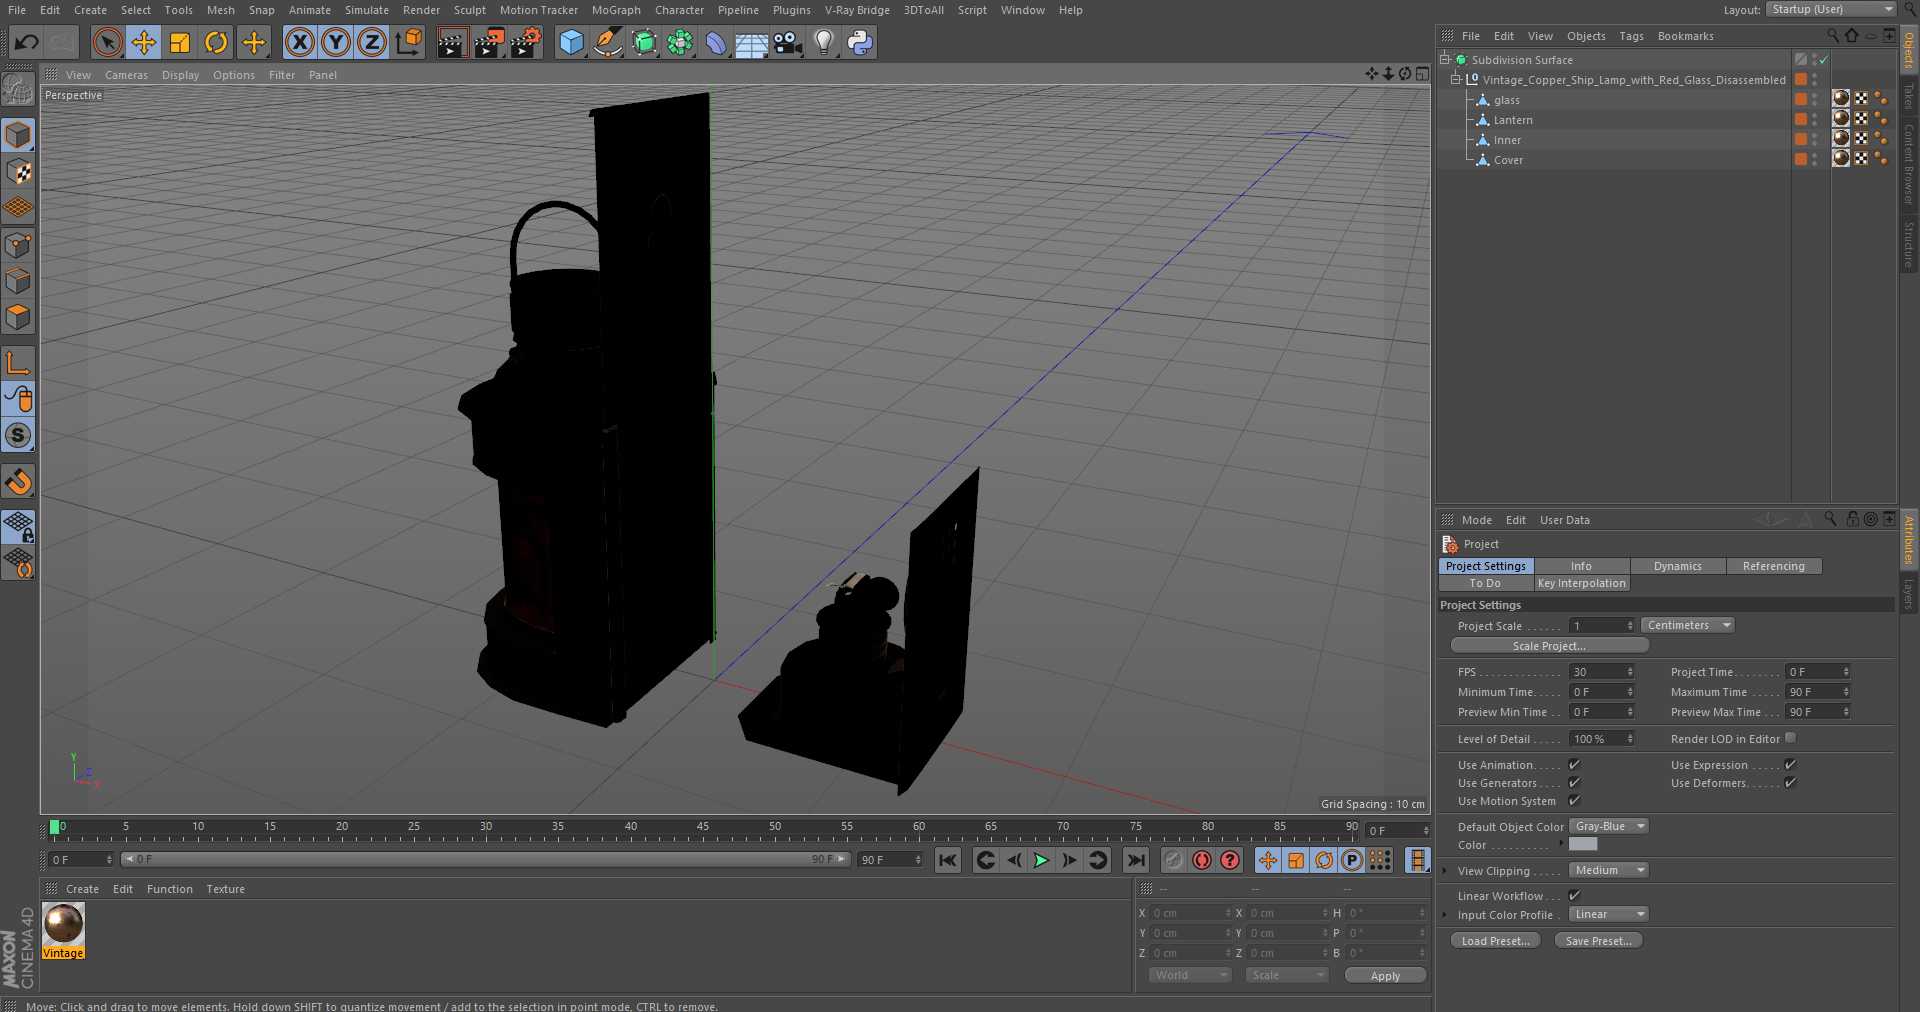
Task: Open the Spline pen tool
Action: [x=607, y=42]
